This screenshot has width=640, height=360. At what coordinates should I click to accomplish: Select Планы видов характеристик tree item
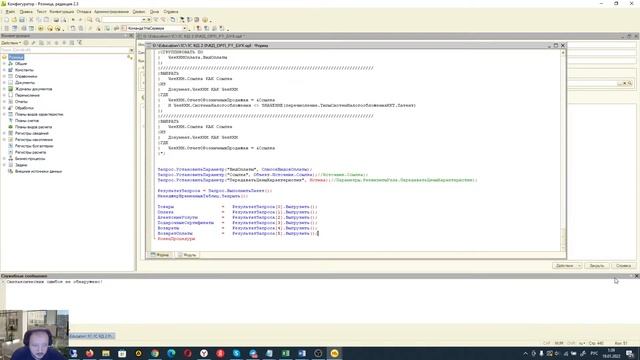pyautogui.click(x=39, y=114)
